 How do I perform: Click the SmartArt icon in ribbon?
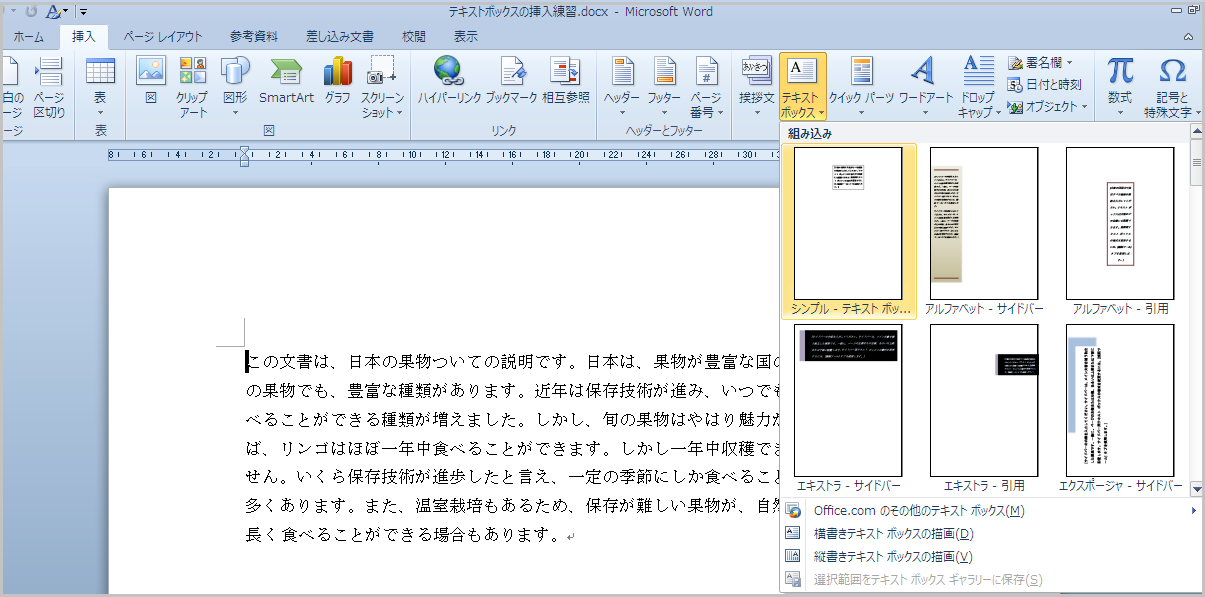pos(286,73)
